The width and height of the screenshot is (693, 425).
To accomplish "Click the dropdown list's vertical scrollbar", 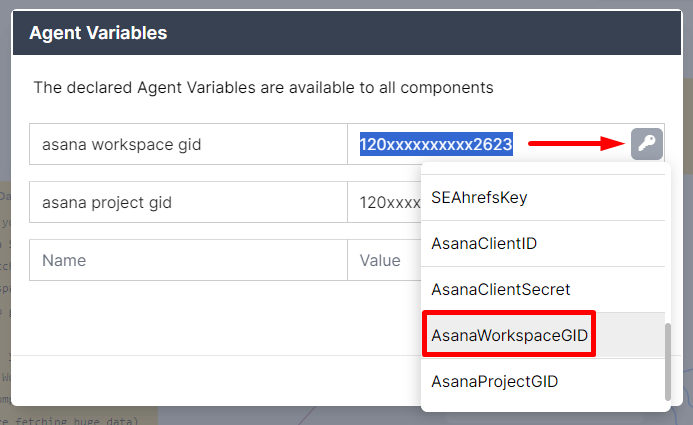I will pos(668,361).
